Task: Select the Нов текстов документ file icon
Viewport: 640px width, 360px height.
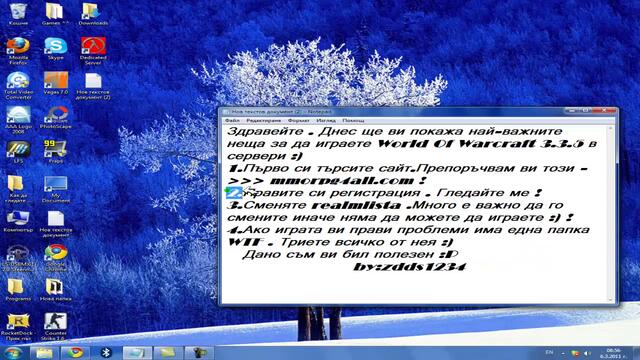Action: tap(56, 224)
